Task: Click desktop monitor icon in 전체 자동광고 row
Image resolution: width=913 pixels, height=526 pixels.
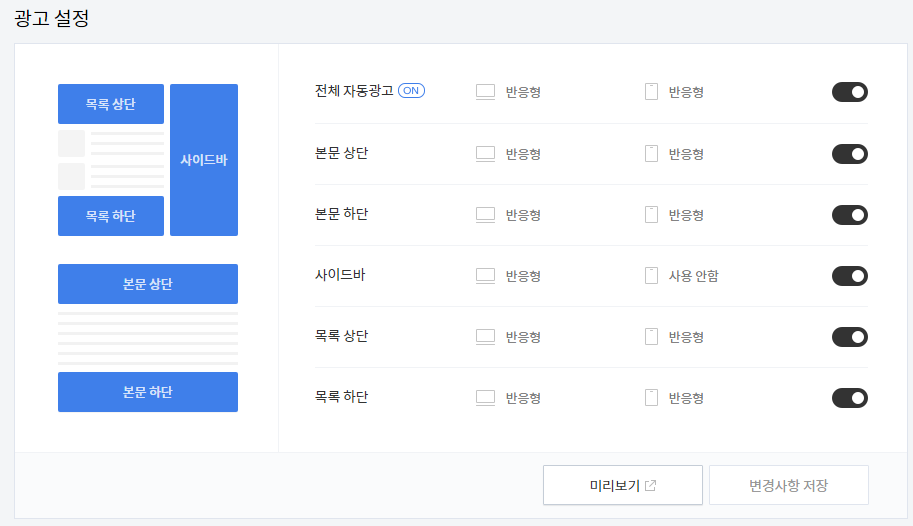Action: [485, 92]
